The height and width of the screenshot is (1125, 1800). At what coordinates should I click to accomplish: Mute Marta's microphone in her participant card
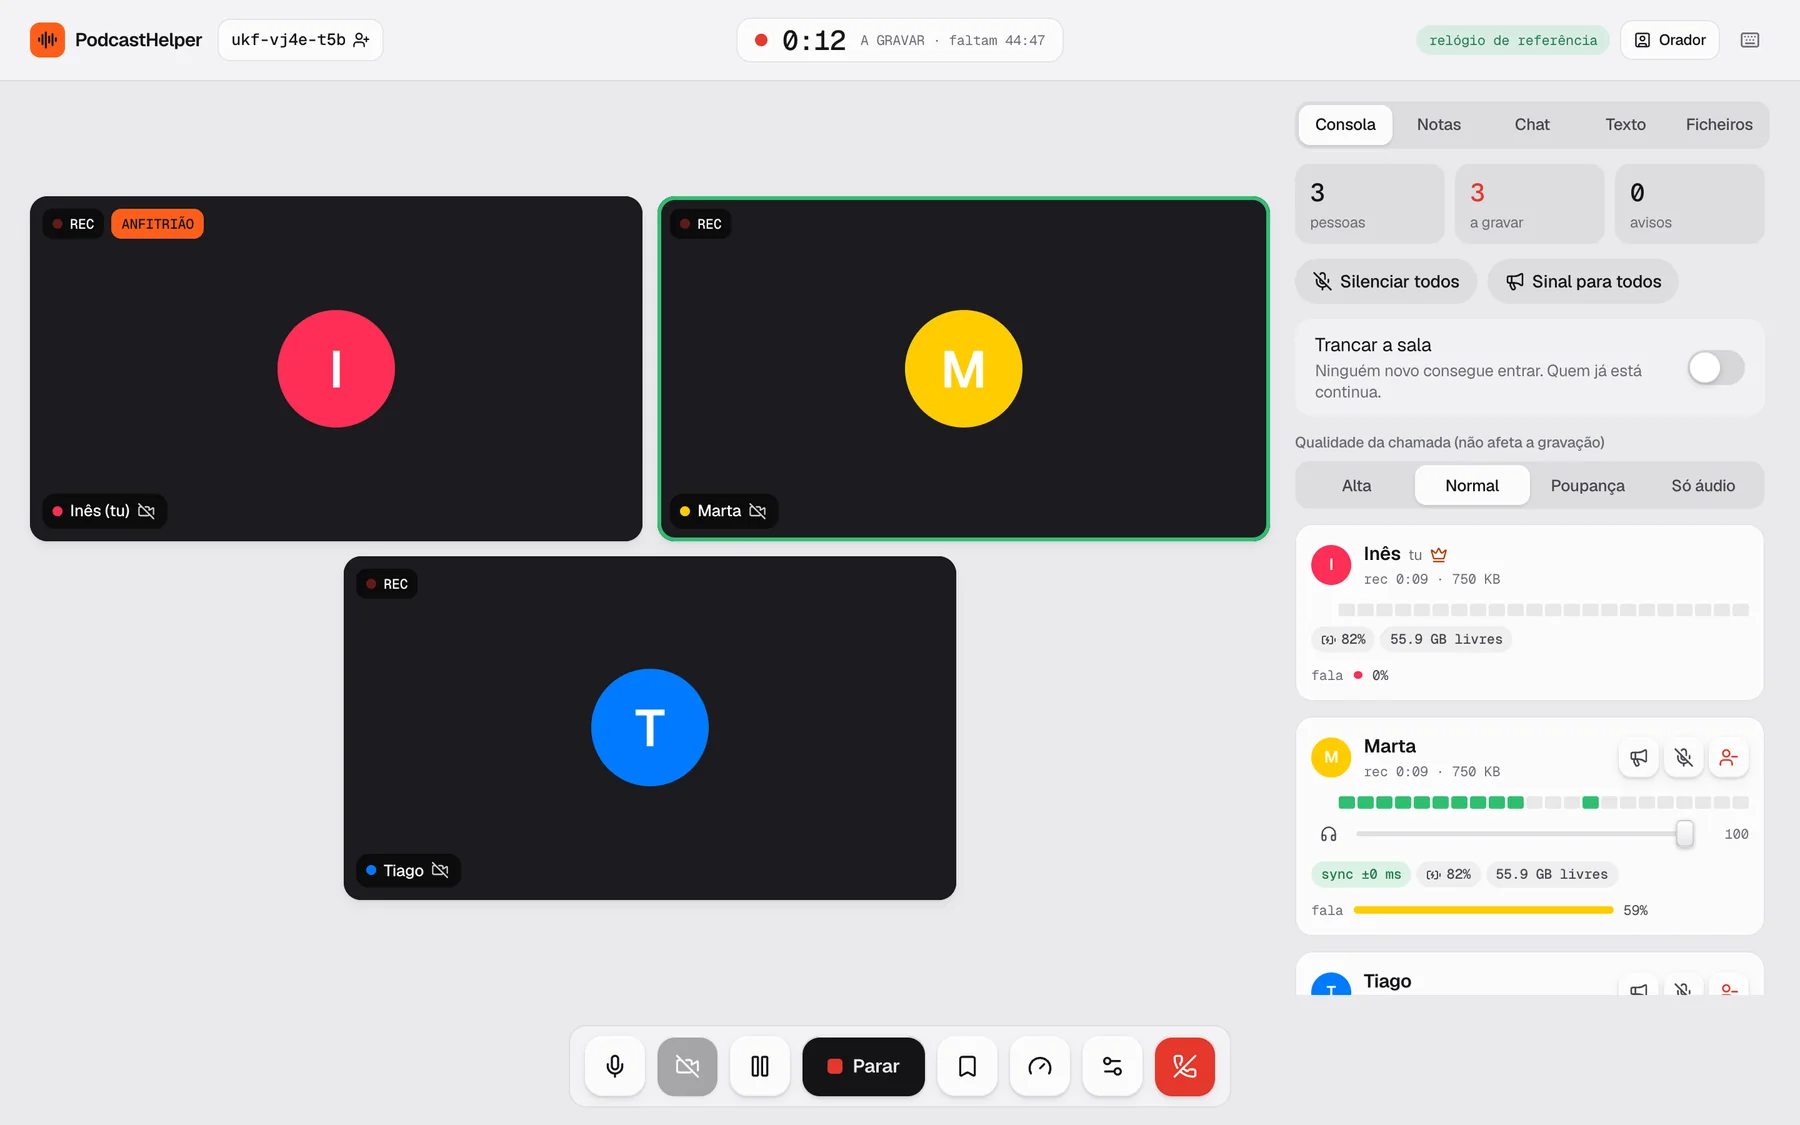[1684, 758]
